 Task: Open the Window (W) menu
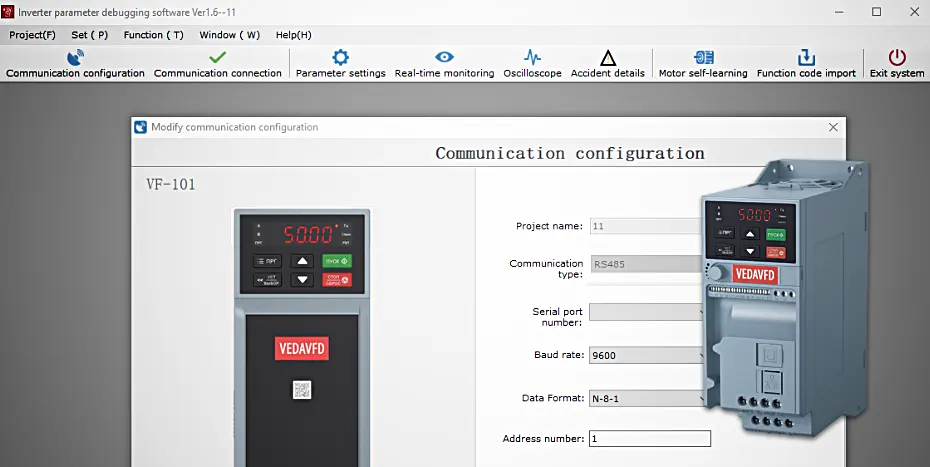(230, 35)
